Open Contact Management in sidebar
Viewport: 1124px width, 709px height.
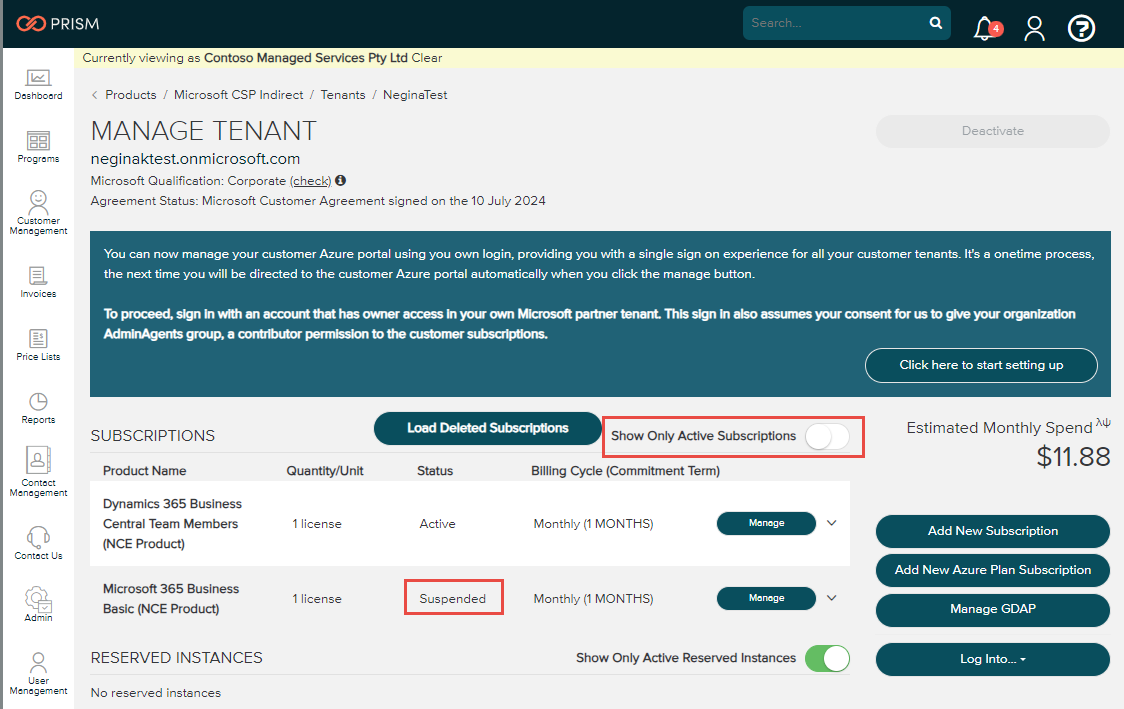(x=38, y=472)
